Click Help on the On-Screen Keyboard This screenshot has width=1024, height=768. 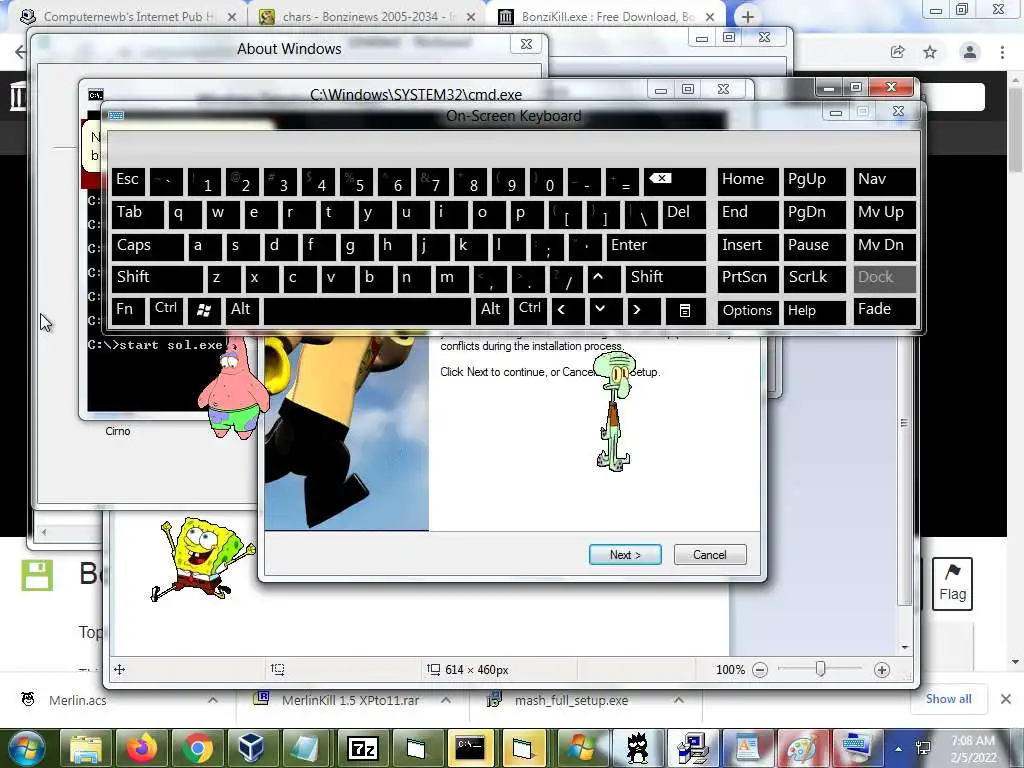[x=814, y=311]
